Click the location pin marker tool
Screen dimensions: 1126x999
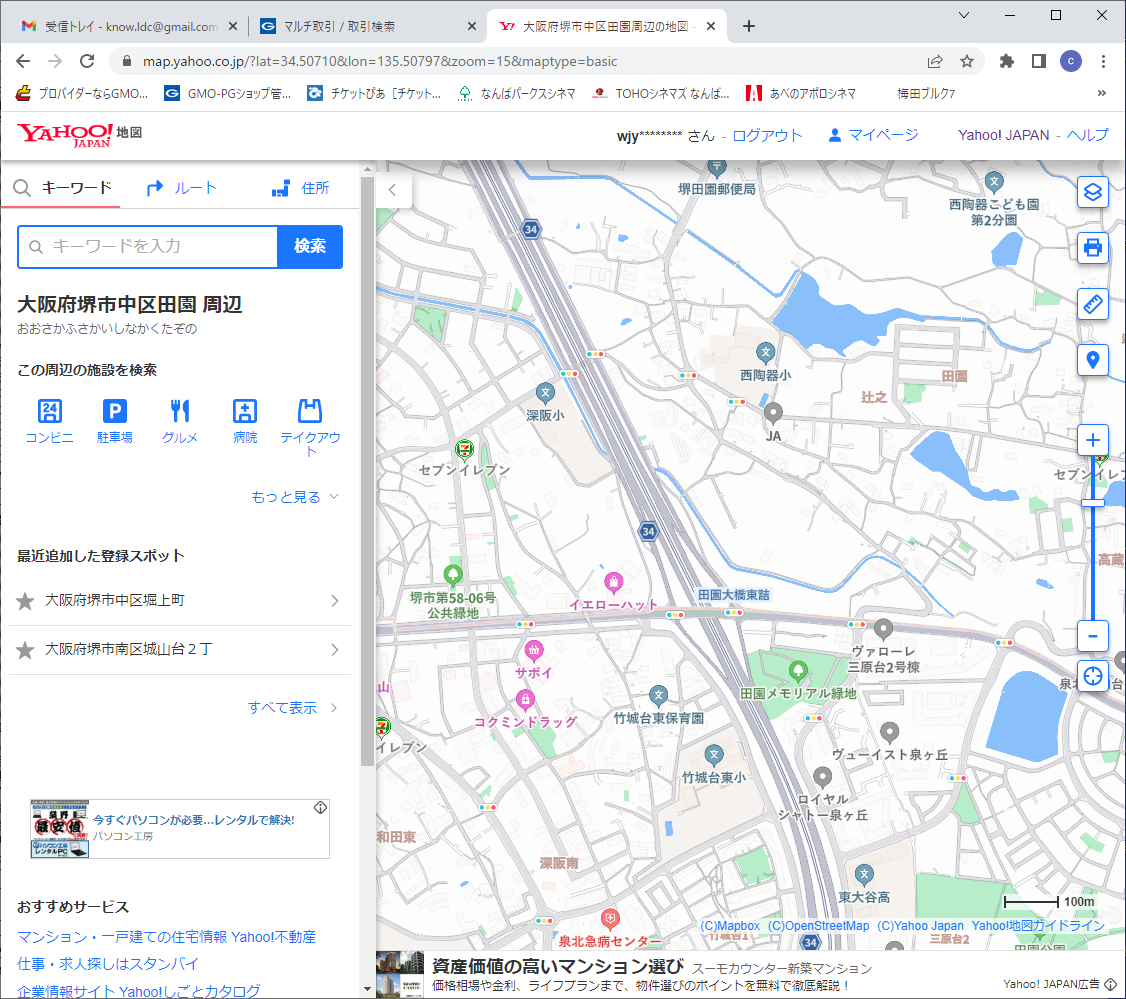1092,360
